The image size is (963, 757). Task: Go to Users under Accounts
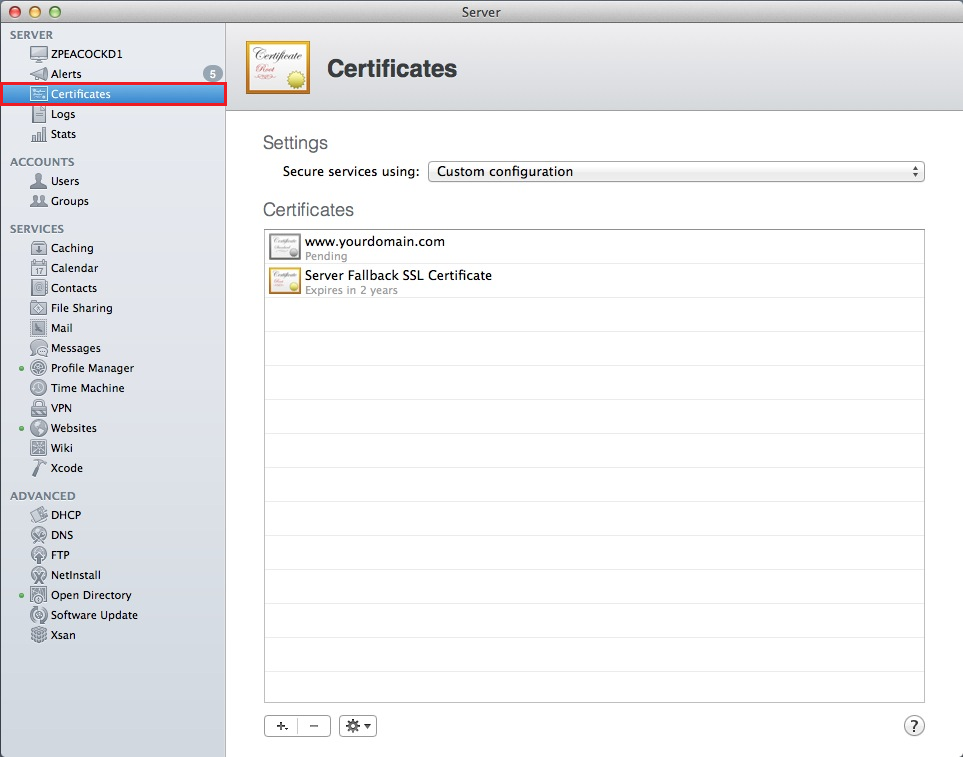(65, 181)
